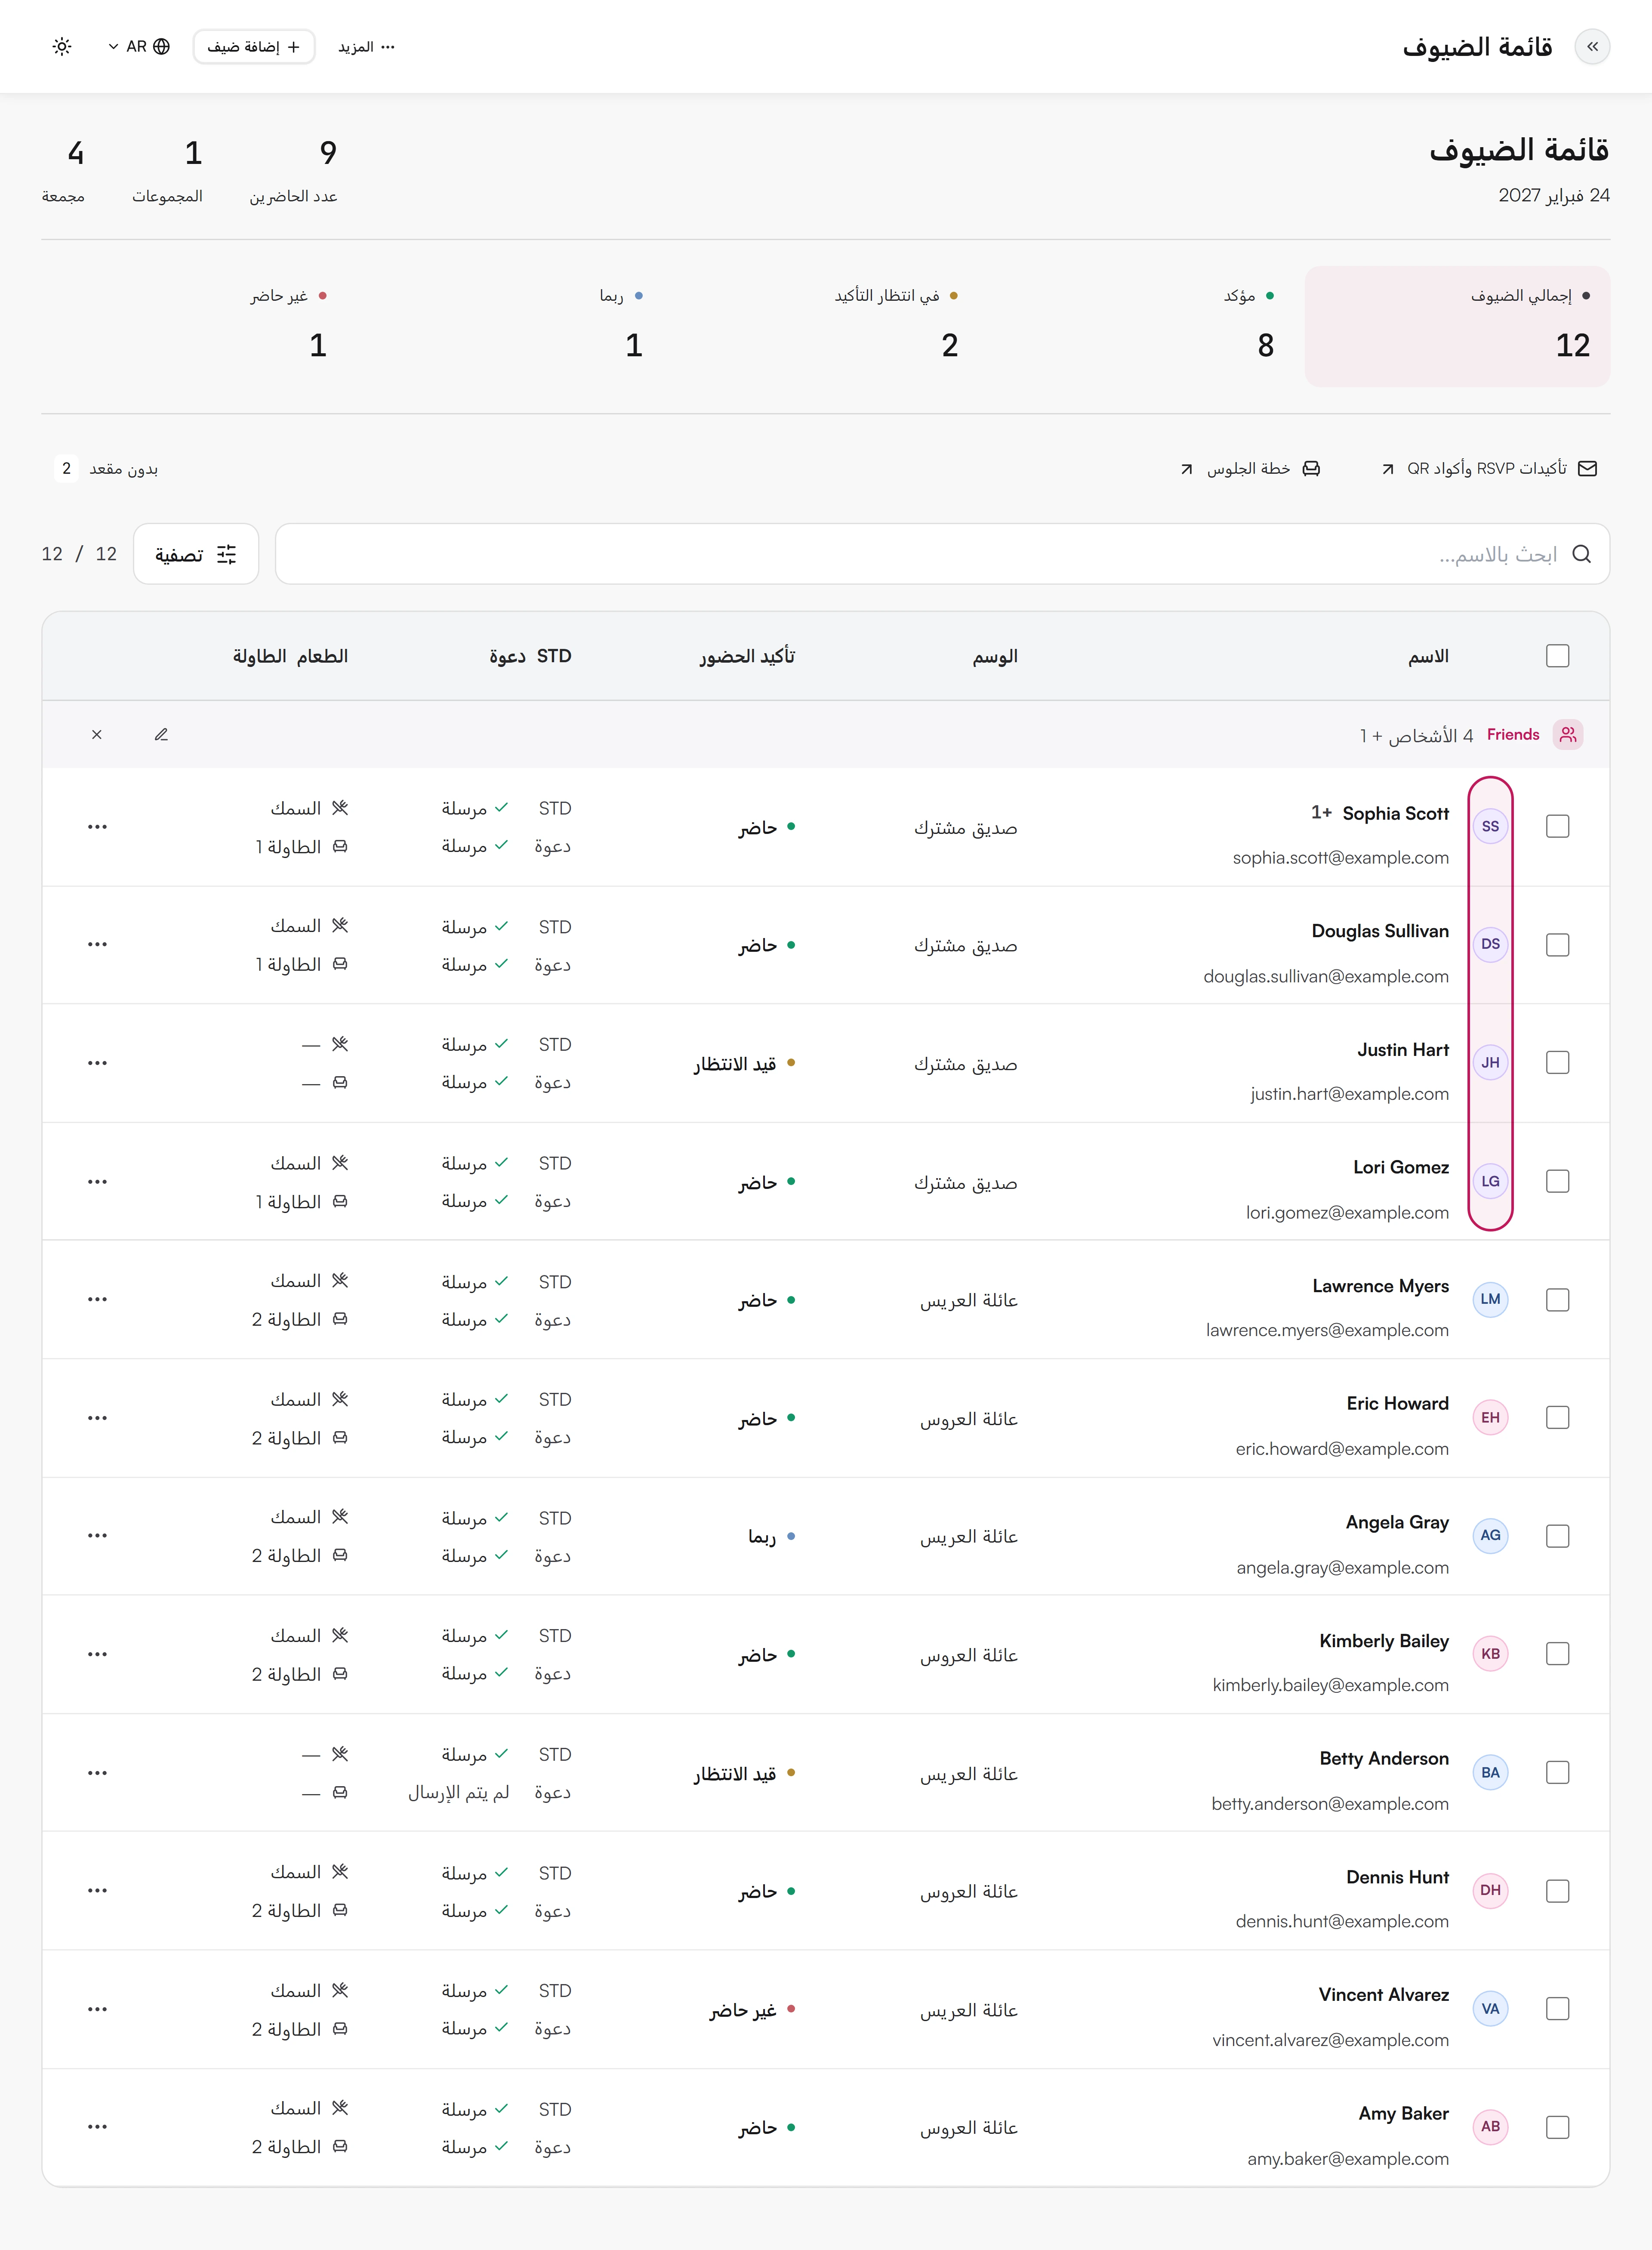The width and height of the screenshot is (1652, 2250).
Task: Click the Friends group people icon
Action: tap(1568, 735)
